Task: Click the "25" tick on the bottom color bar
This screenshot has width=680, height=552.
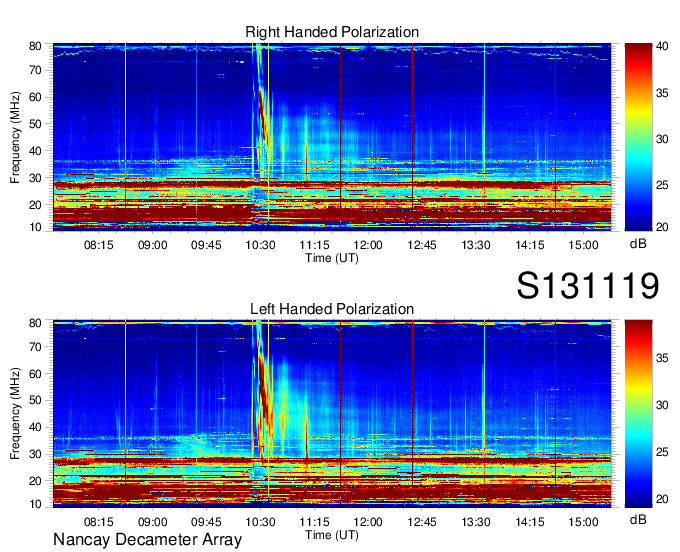Action: click(x=662, y=452)
